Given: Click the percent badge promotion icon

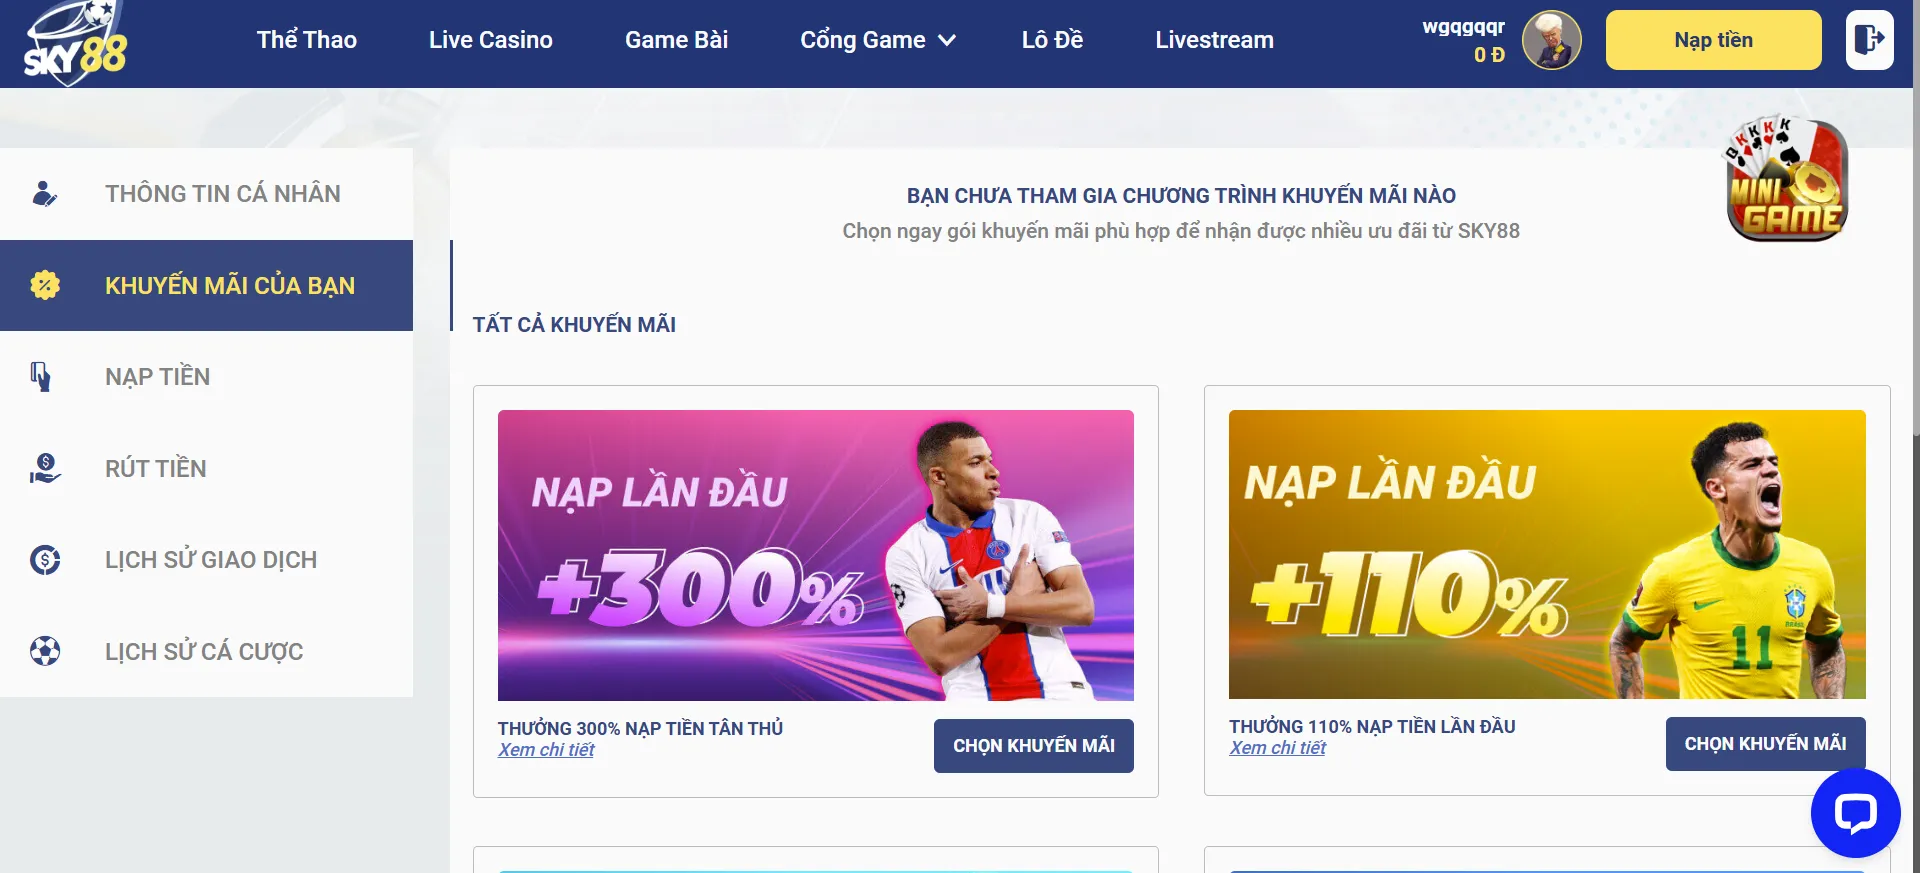Looking at the screenshot, I should (45, 285).
